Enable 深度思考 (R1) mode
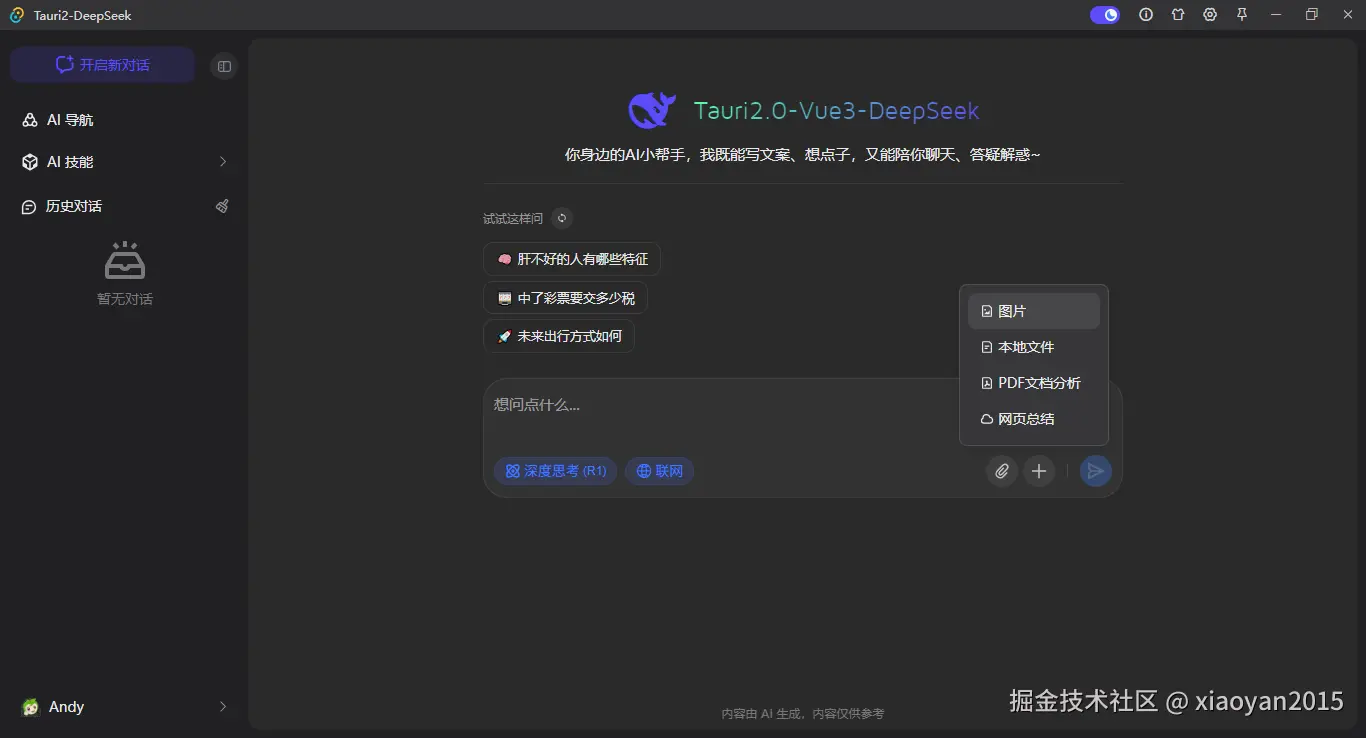The width and height of the screenshot is (1366, 738). point(555,470)
